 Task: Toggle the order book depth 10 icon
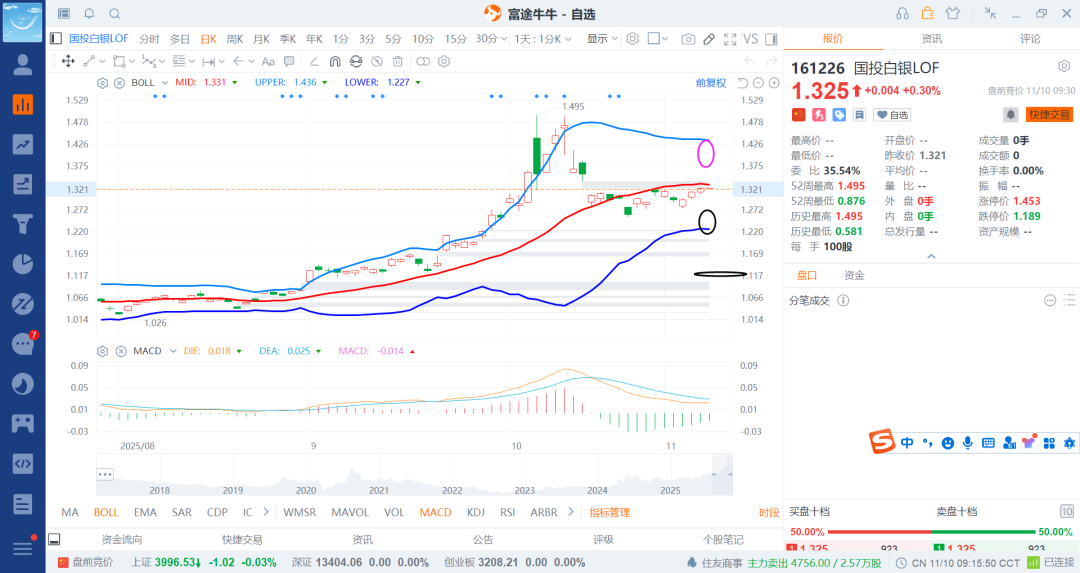tap(1066, 511)
